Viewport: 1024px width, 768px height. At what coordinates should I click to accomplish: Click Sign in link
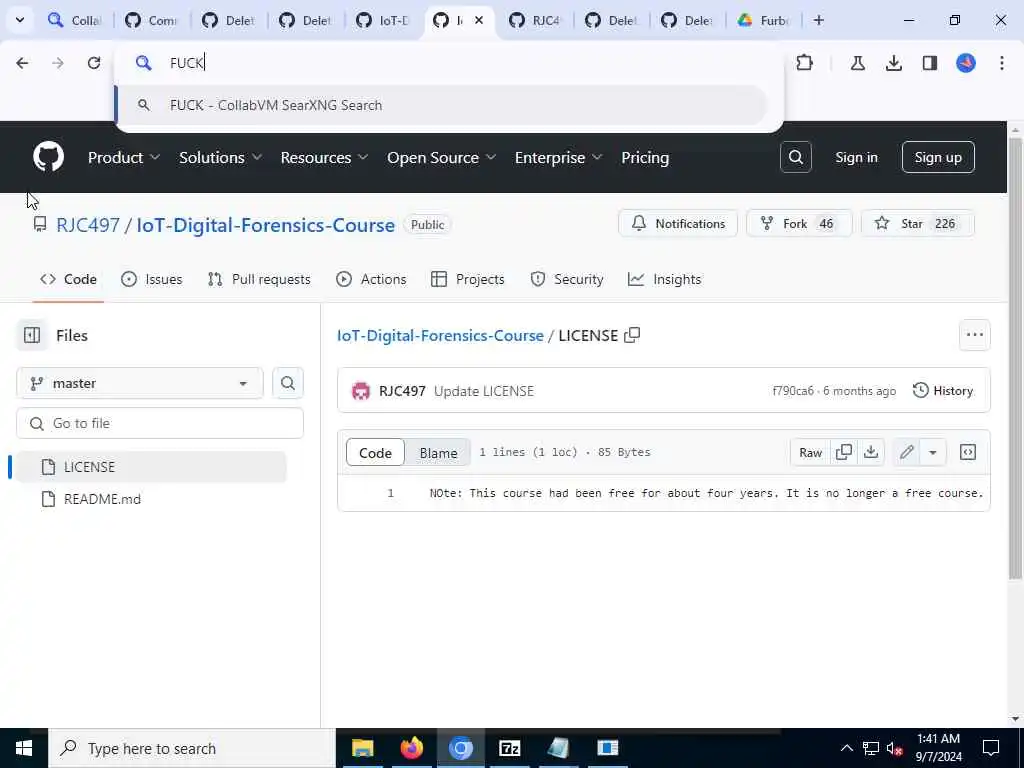point(856,157)
